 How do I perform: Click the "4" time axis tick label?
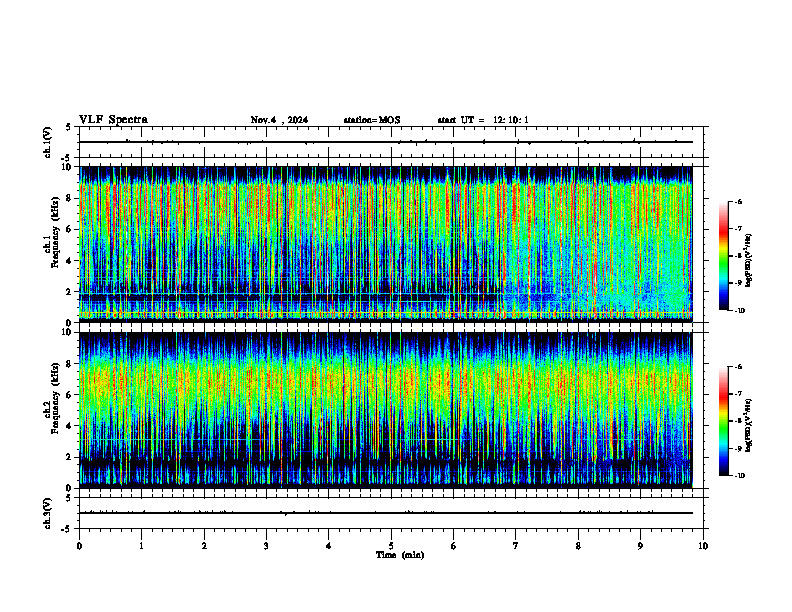(x=329, y=546)
